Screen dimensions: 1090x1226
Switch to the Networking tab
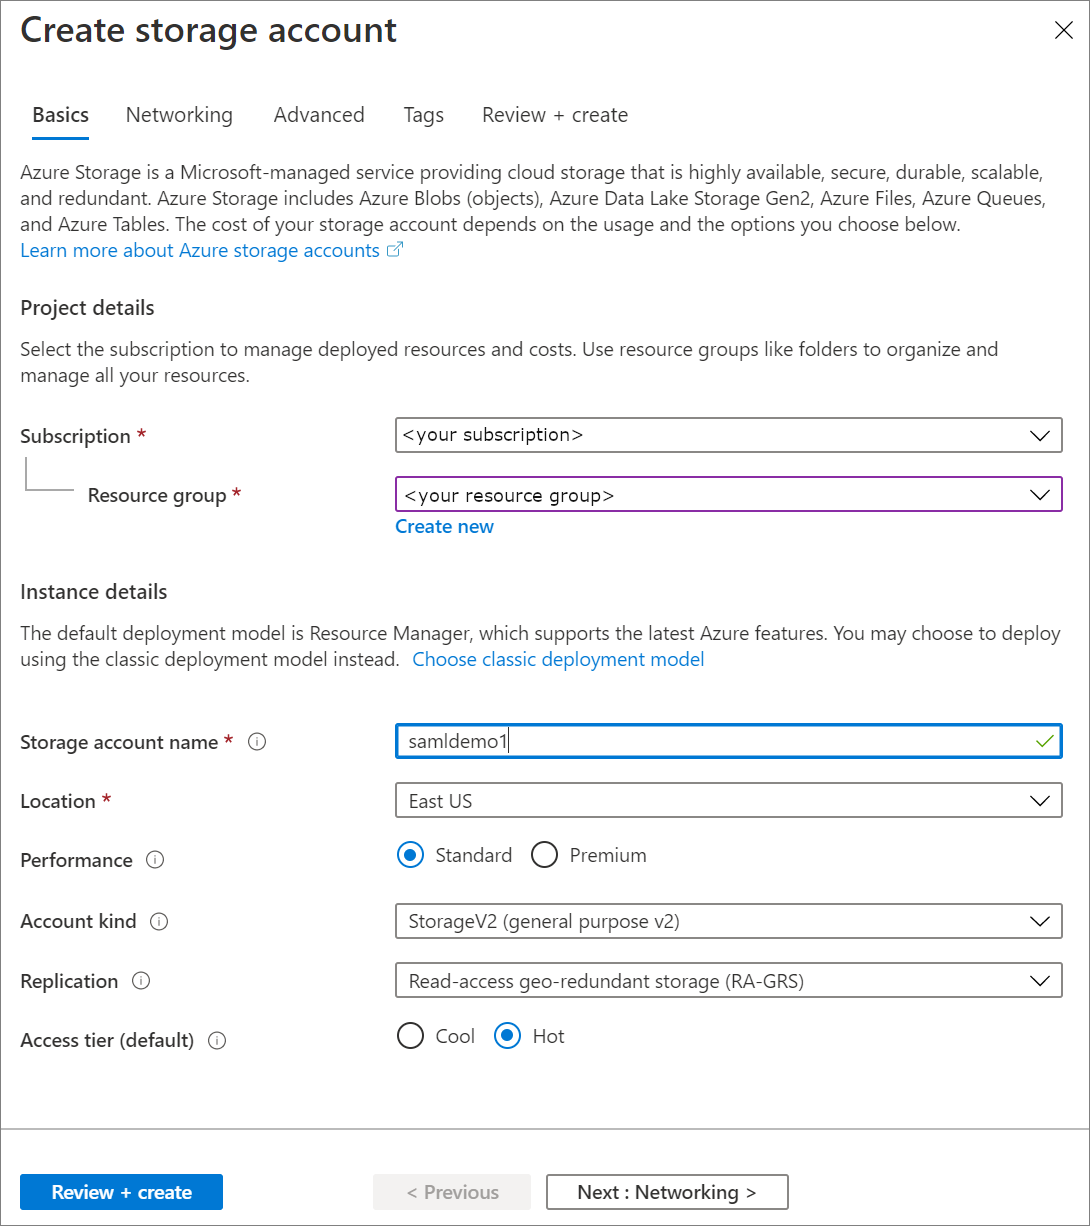coord(179,115)
